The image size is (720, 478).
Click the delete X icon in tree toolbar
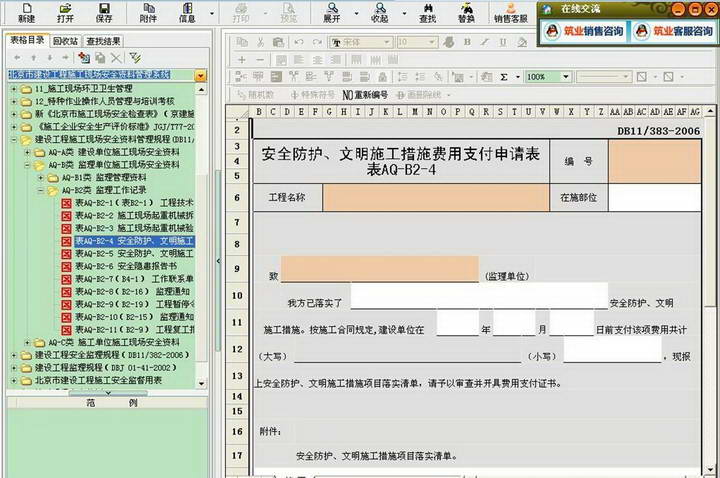tap(116, 58)
